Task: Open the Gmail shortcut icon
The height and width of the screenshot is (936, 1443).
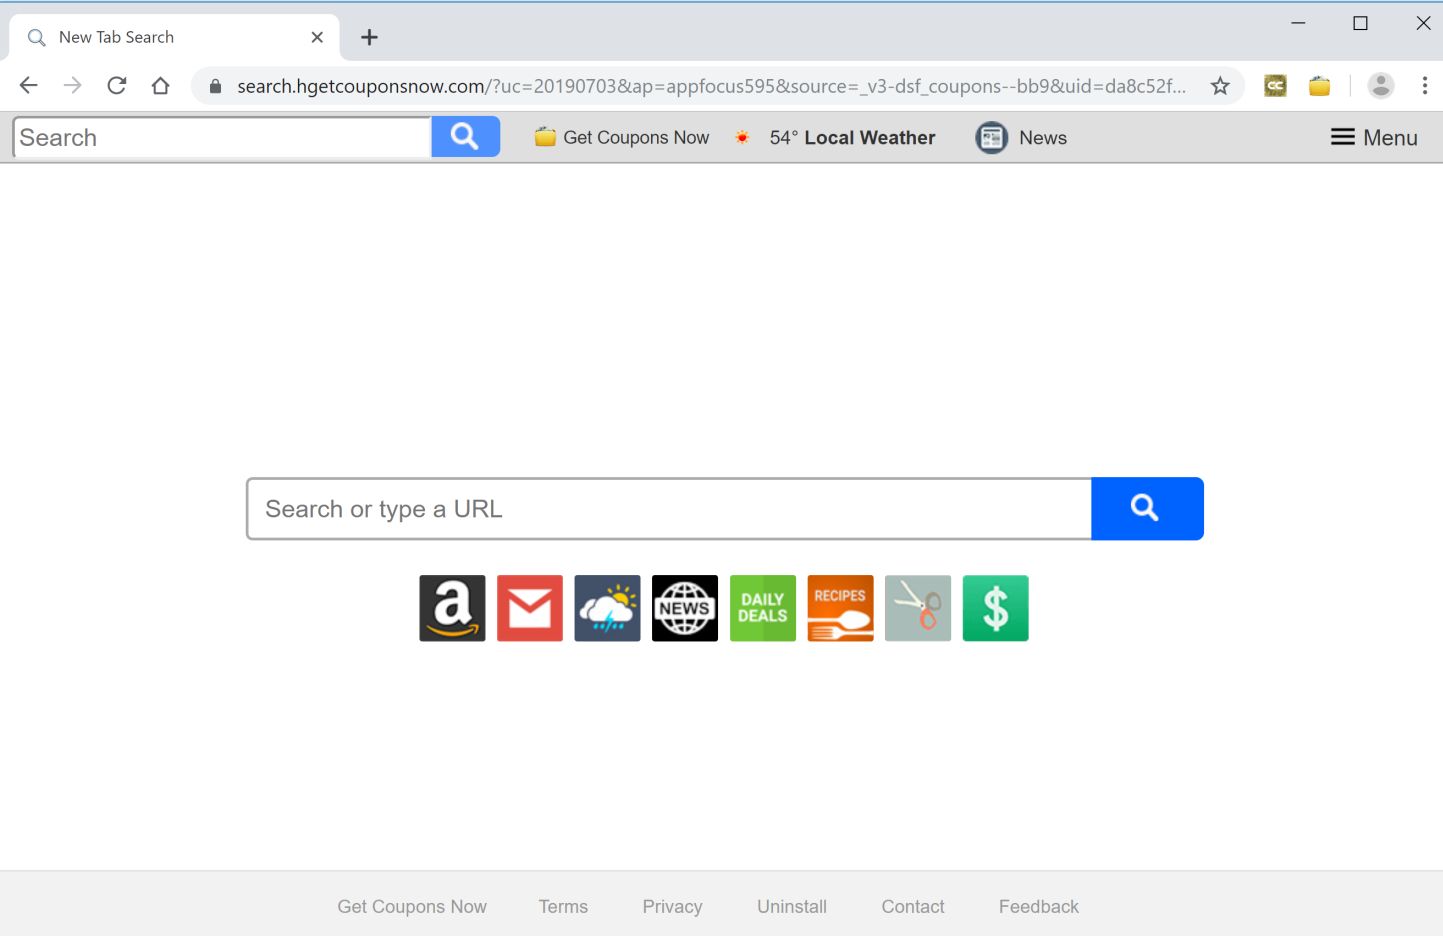Action: 529,608
